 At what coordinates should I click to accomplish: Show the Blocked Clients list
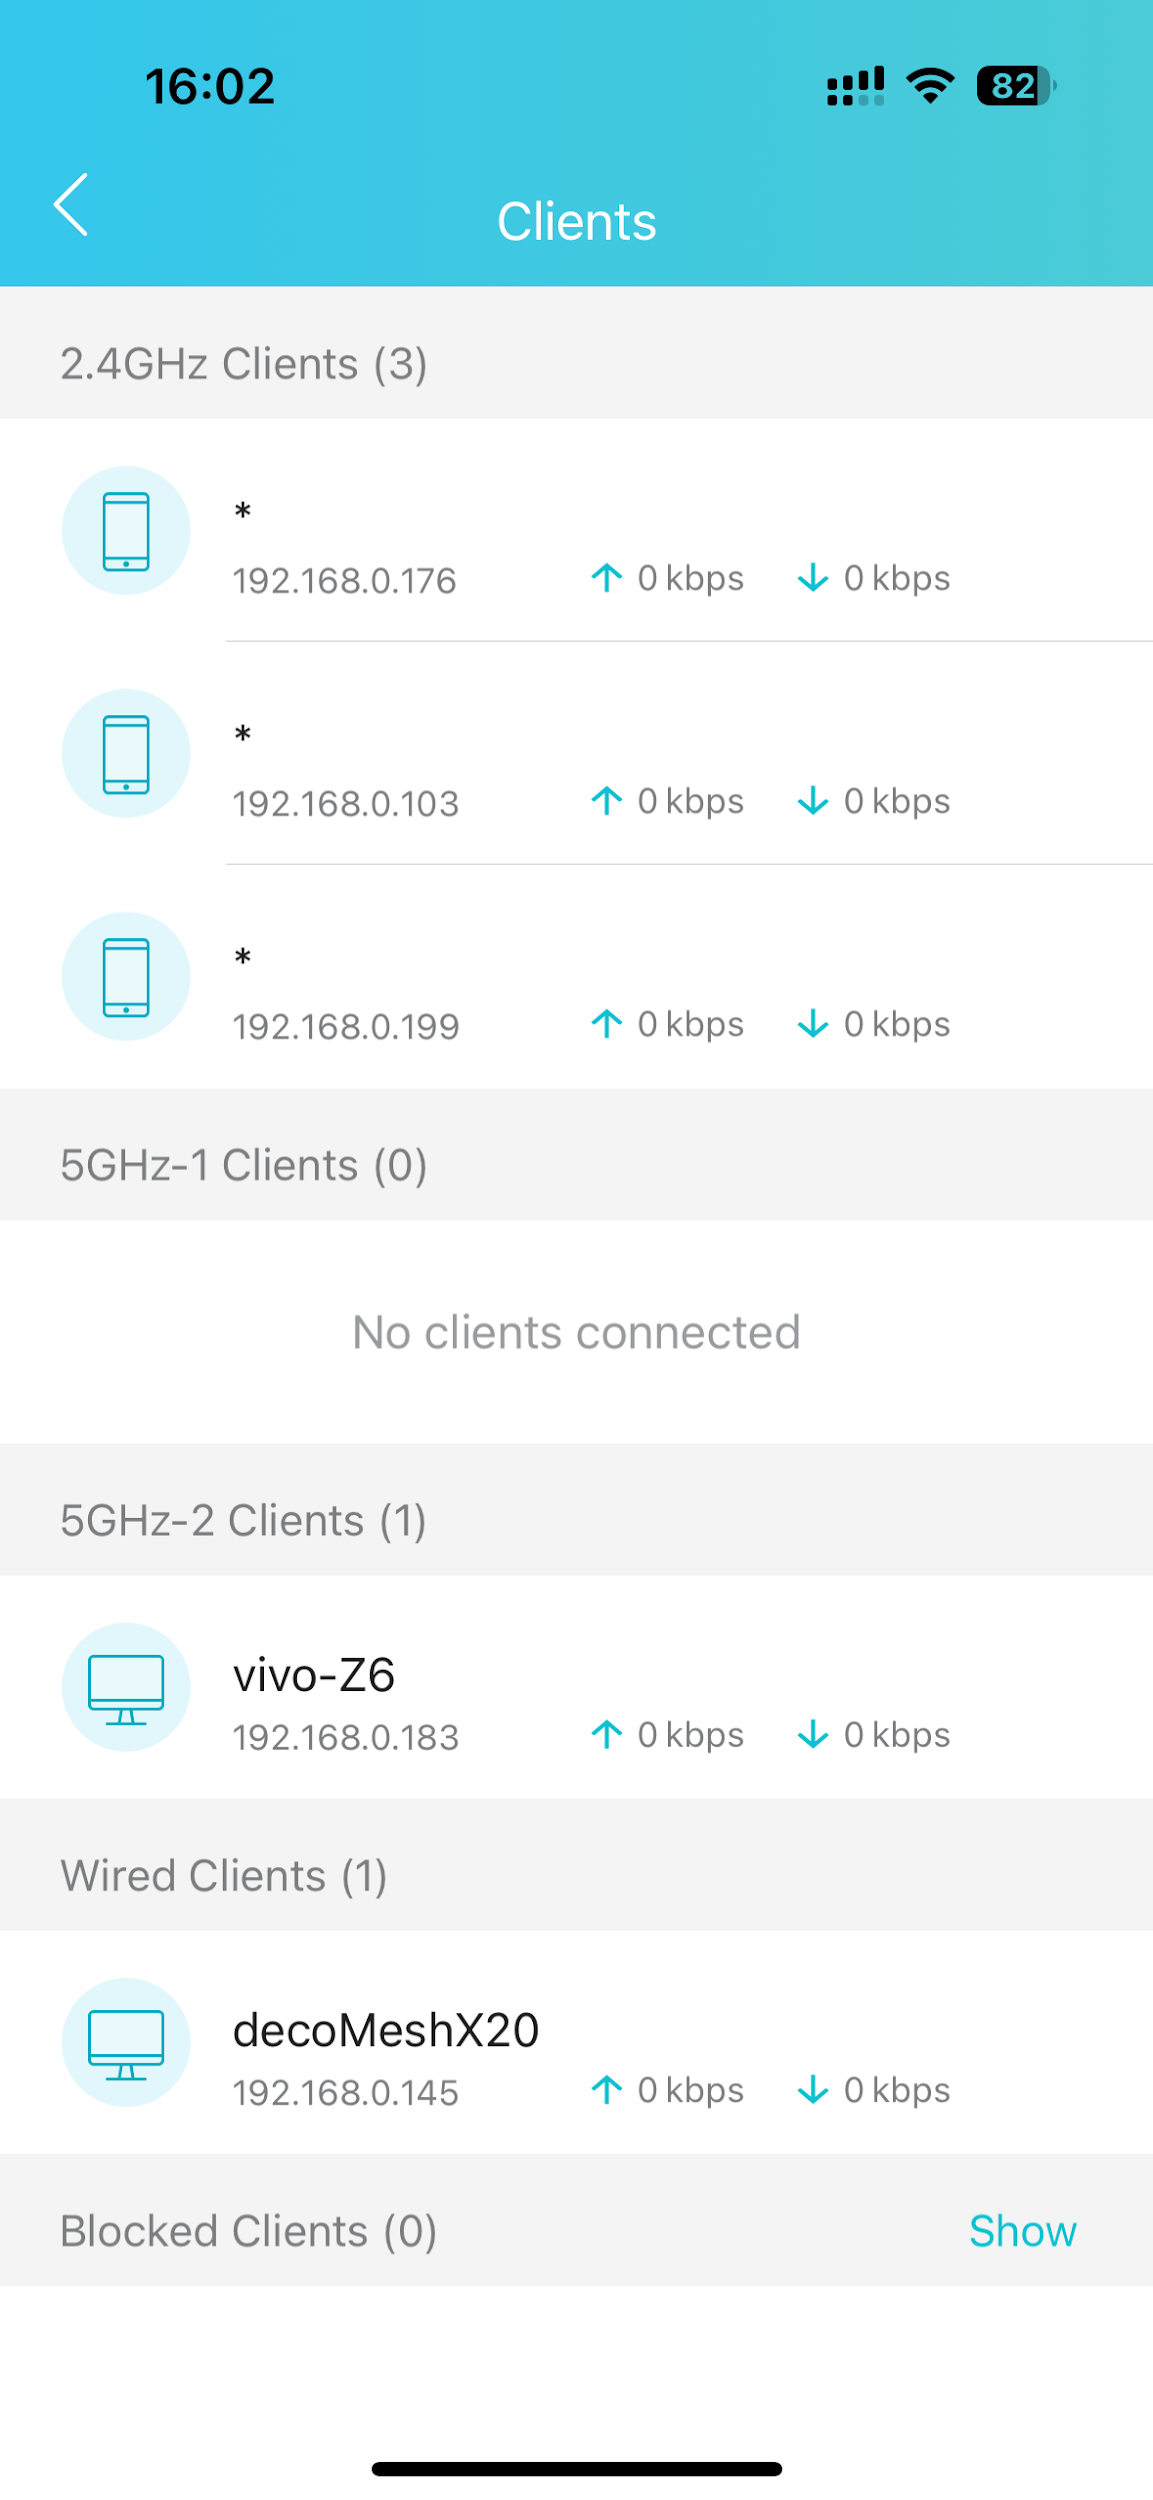[x=1023, y=2231]
